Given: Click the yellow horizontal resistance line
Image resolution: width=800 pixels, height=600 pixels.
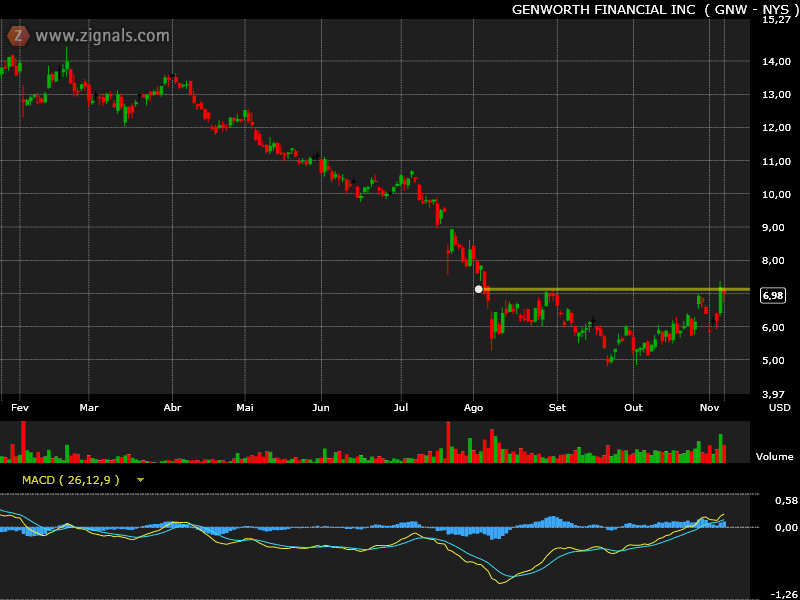Looking at the screenshot, I should point(617,289).
